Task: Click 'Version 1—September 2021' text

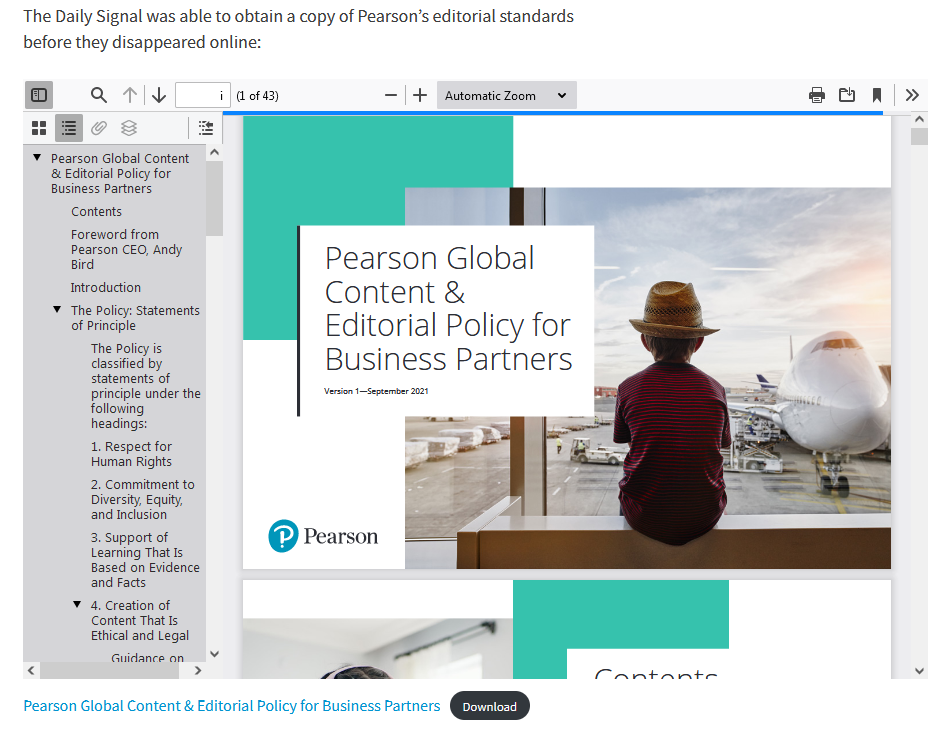Action: [x=376, y=391]
